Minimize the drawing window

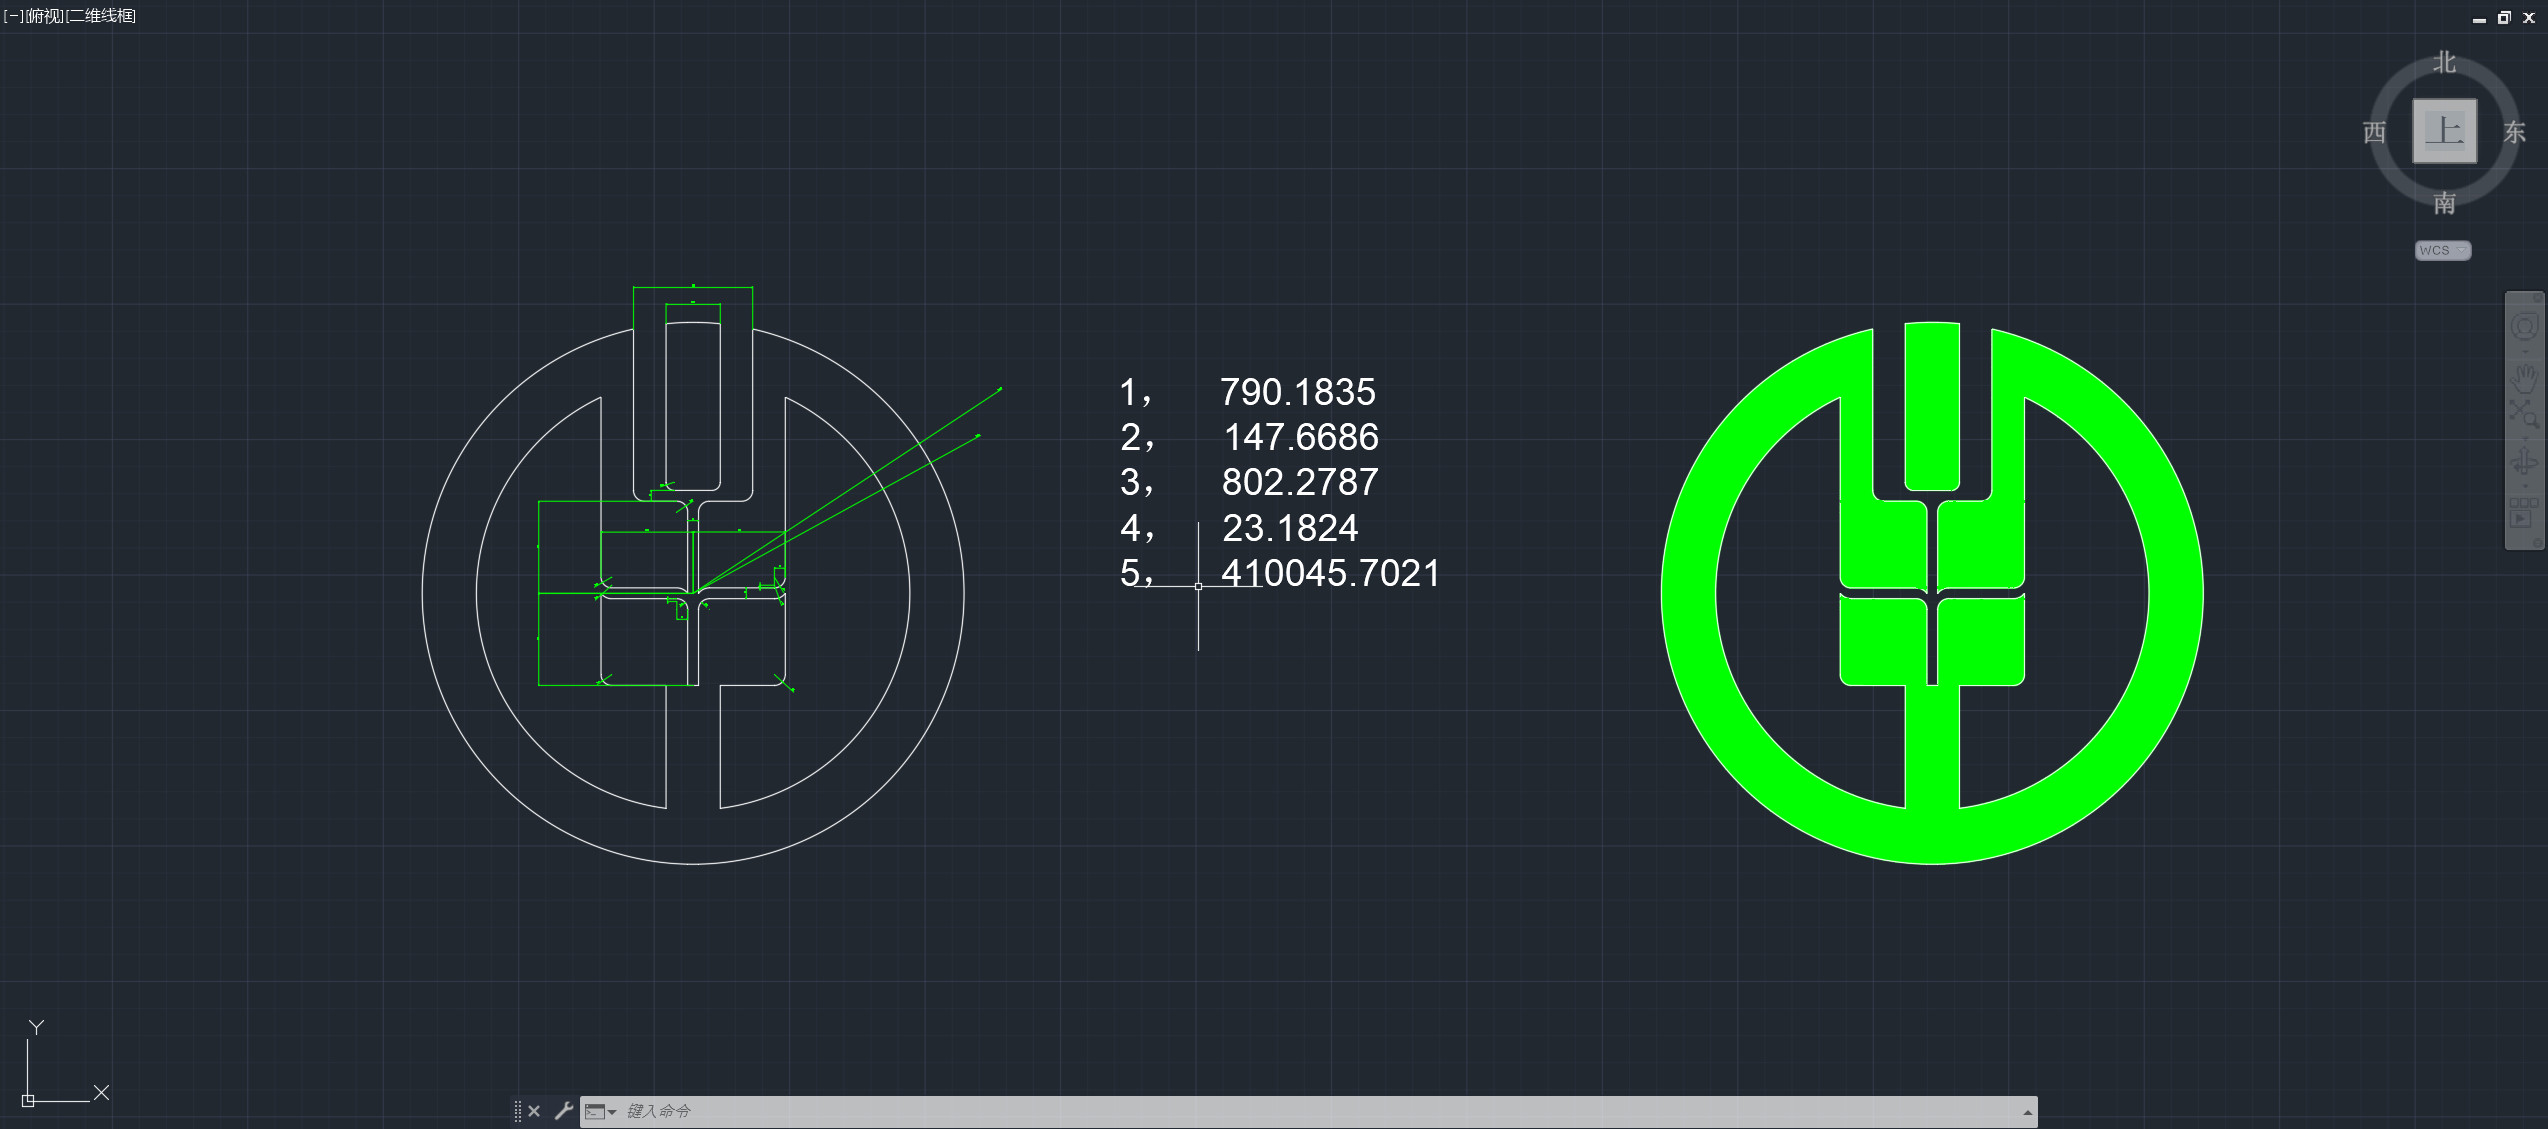point(2479,18)
